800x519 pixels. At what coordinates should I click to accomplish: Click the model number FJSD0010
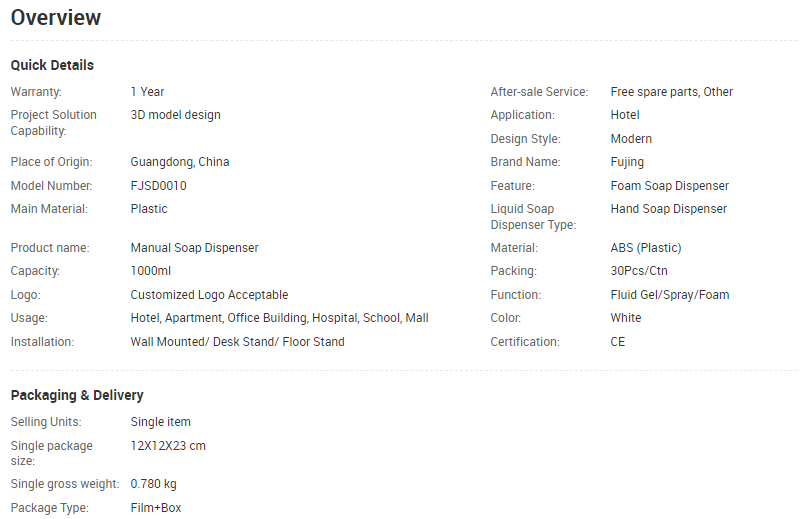[x=159, y=186]
